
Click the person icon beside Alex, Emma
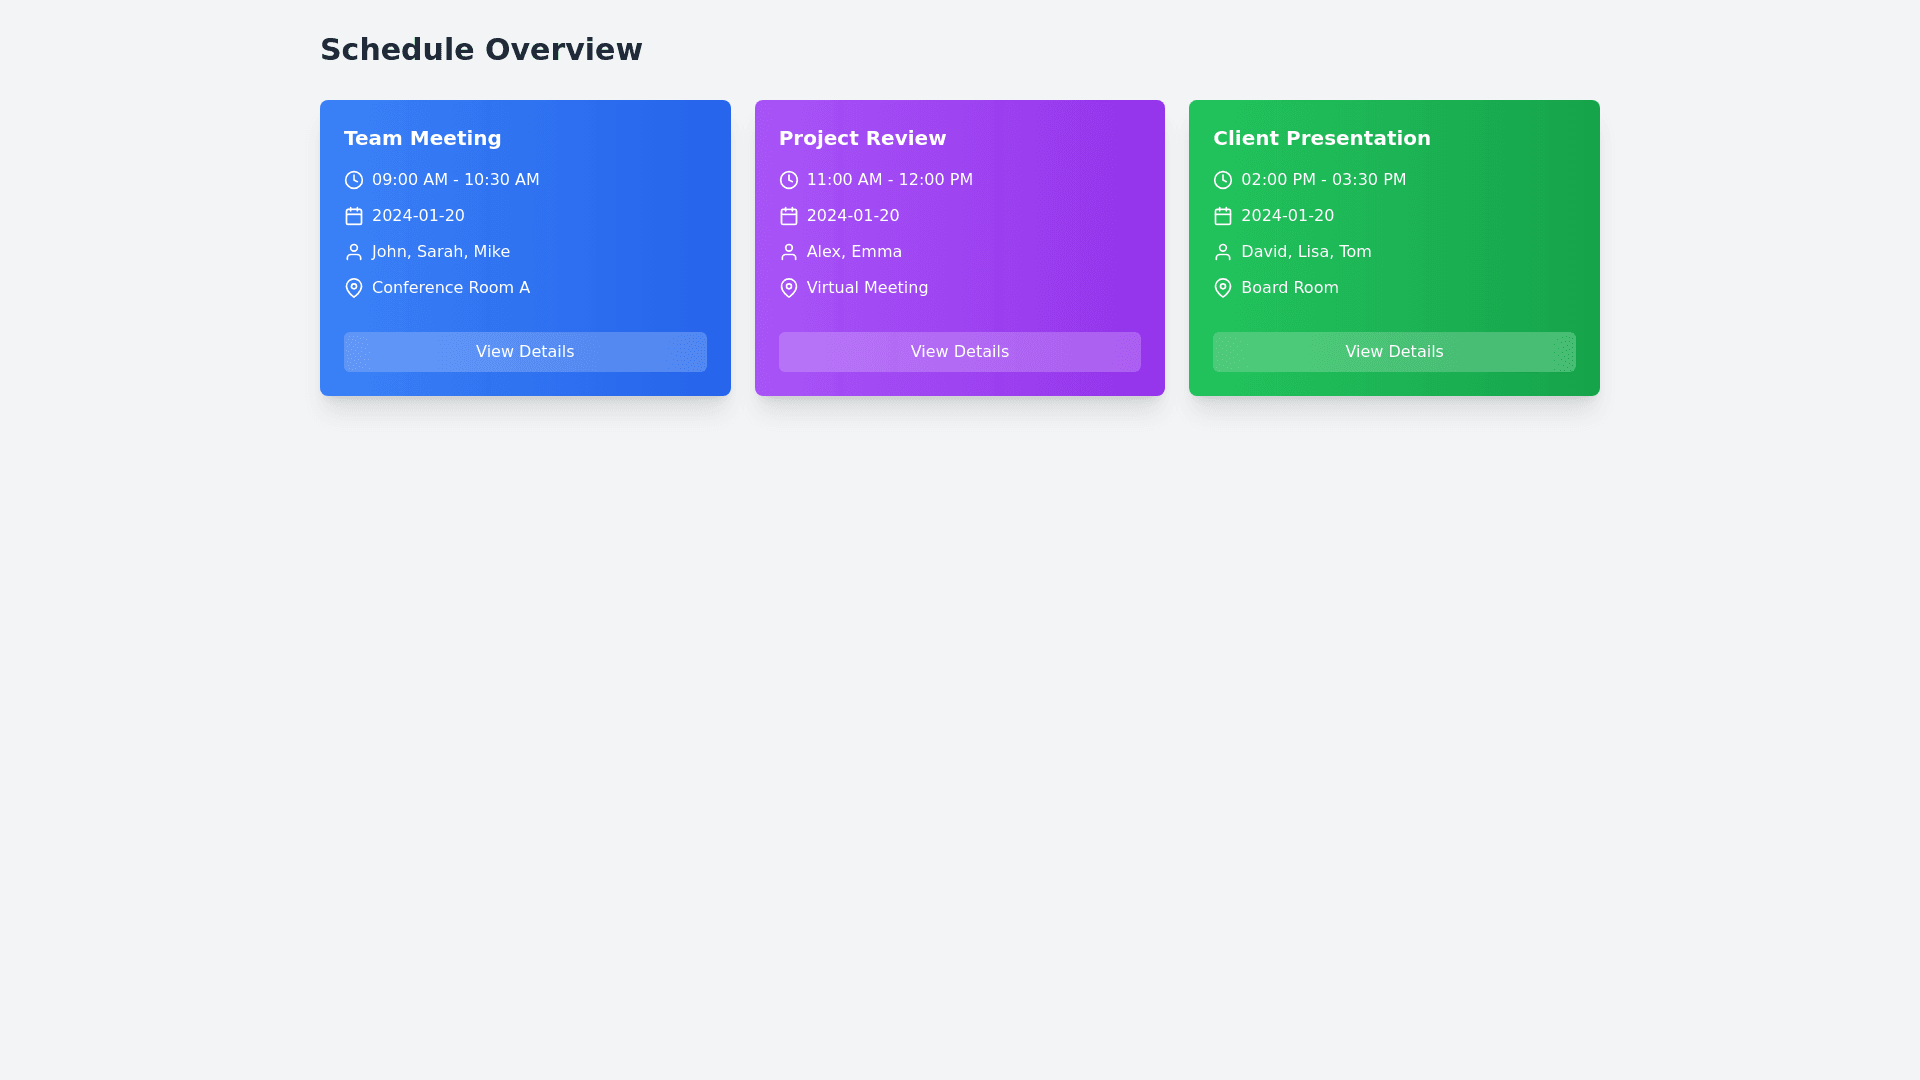[x=788, y=252]
